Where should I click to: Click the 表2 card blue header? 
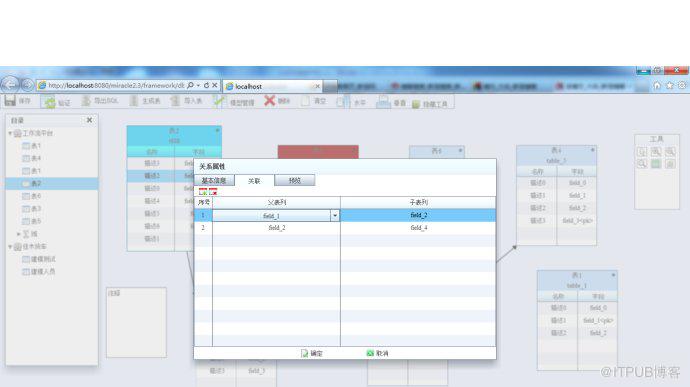point(174,136)
